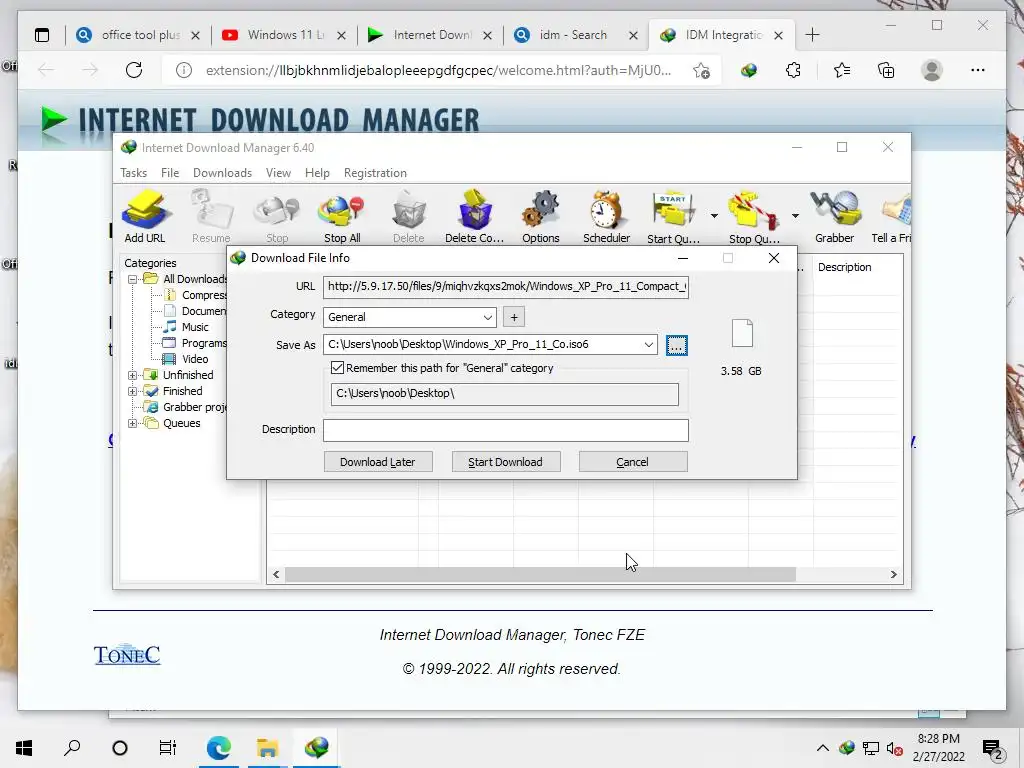Image resolution: width=1024 pixels, height=768 pixels.
Task: Select Grabber projects in tree
Action: (185, 408)
